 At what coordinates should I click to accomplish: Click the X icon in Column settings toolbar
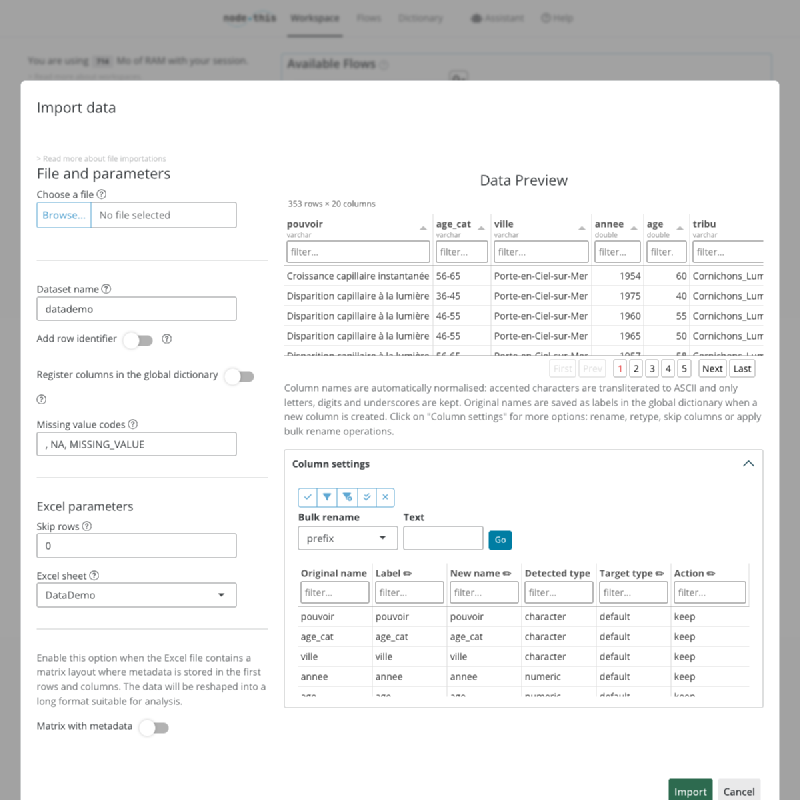click(x=385, y=497)
